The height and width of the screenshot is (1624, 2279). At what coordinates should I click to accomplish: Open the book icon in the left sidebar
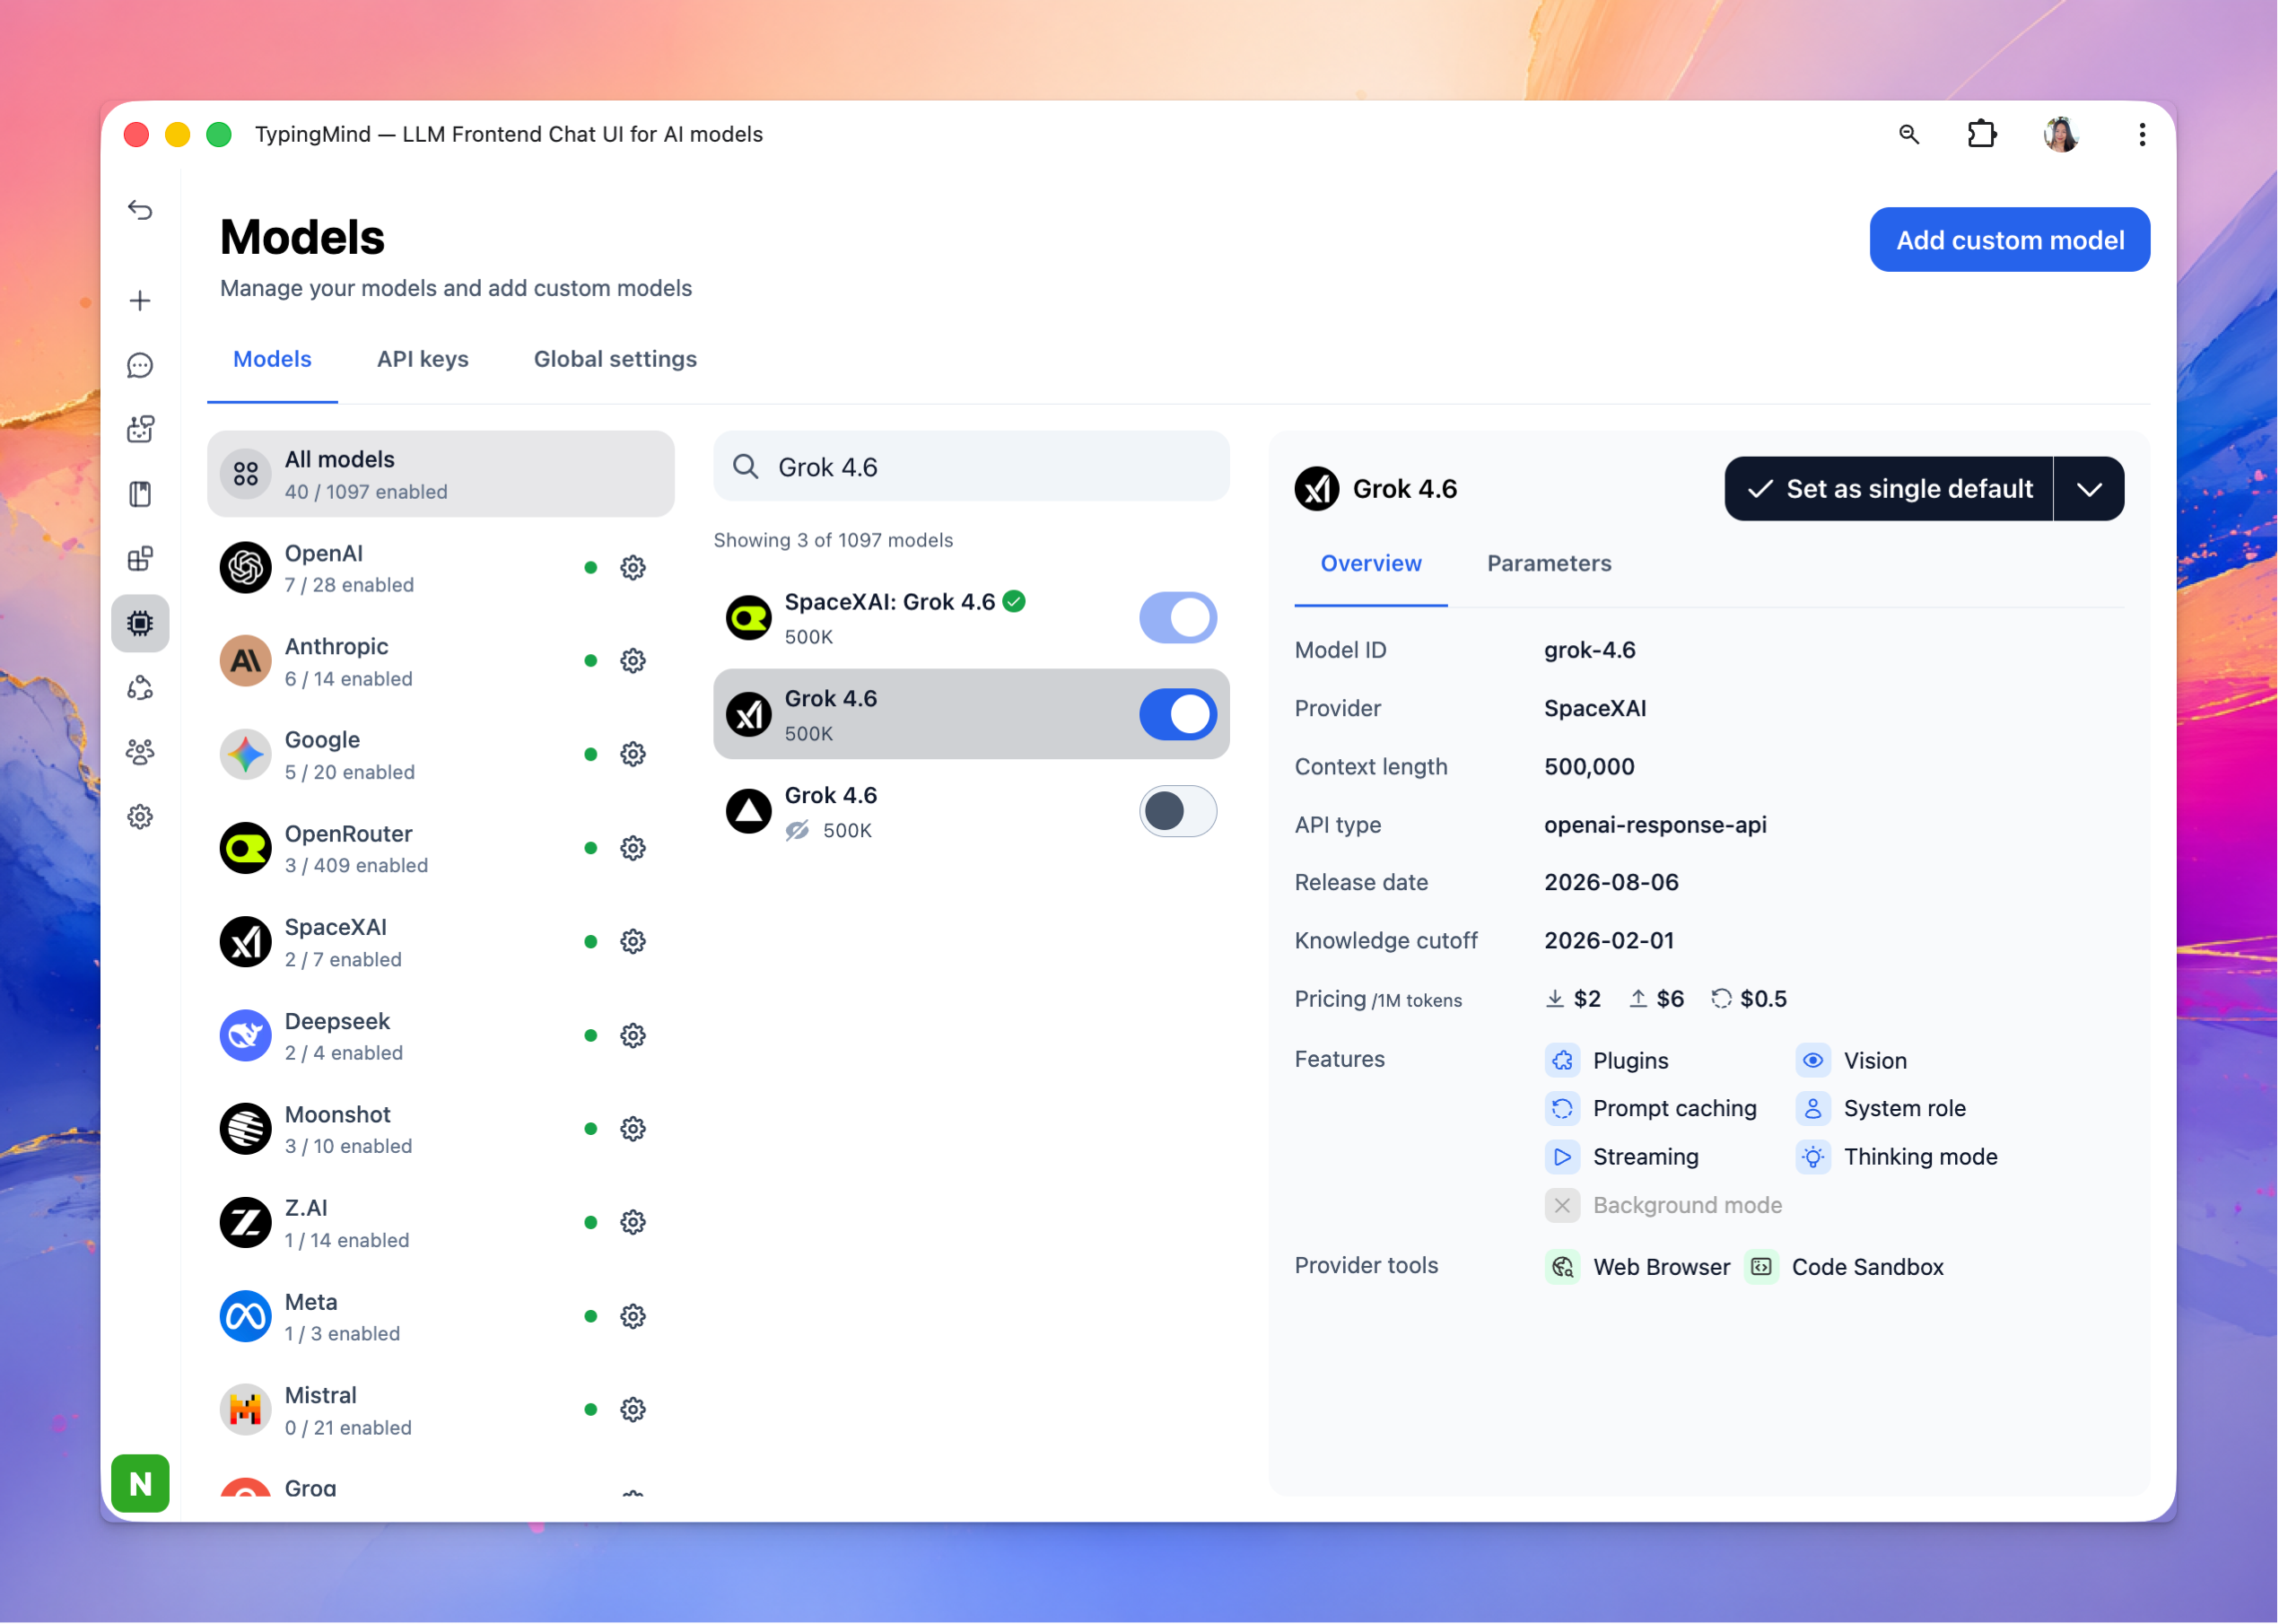pos(140,494)
